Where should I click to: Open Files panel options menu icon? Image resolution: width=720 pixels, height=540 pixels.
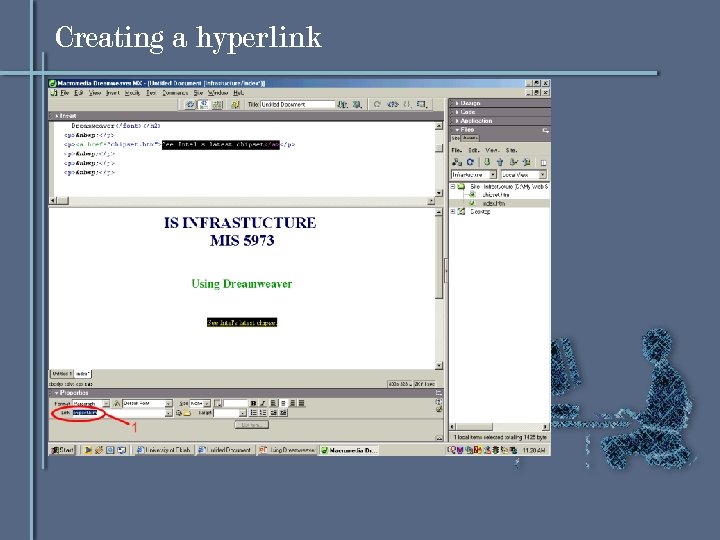tap(545, 130)
